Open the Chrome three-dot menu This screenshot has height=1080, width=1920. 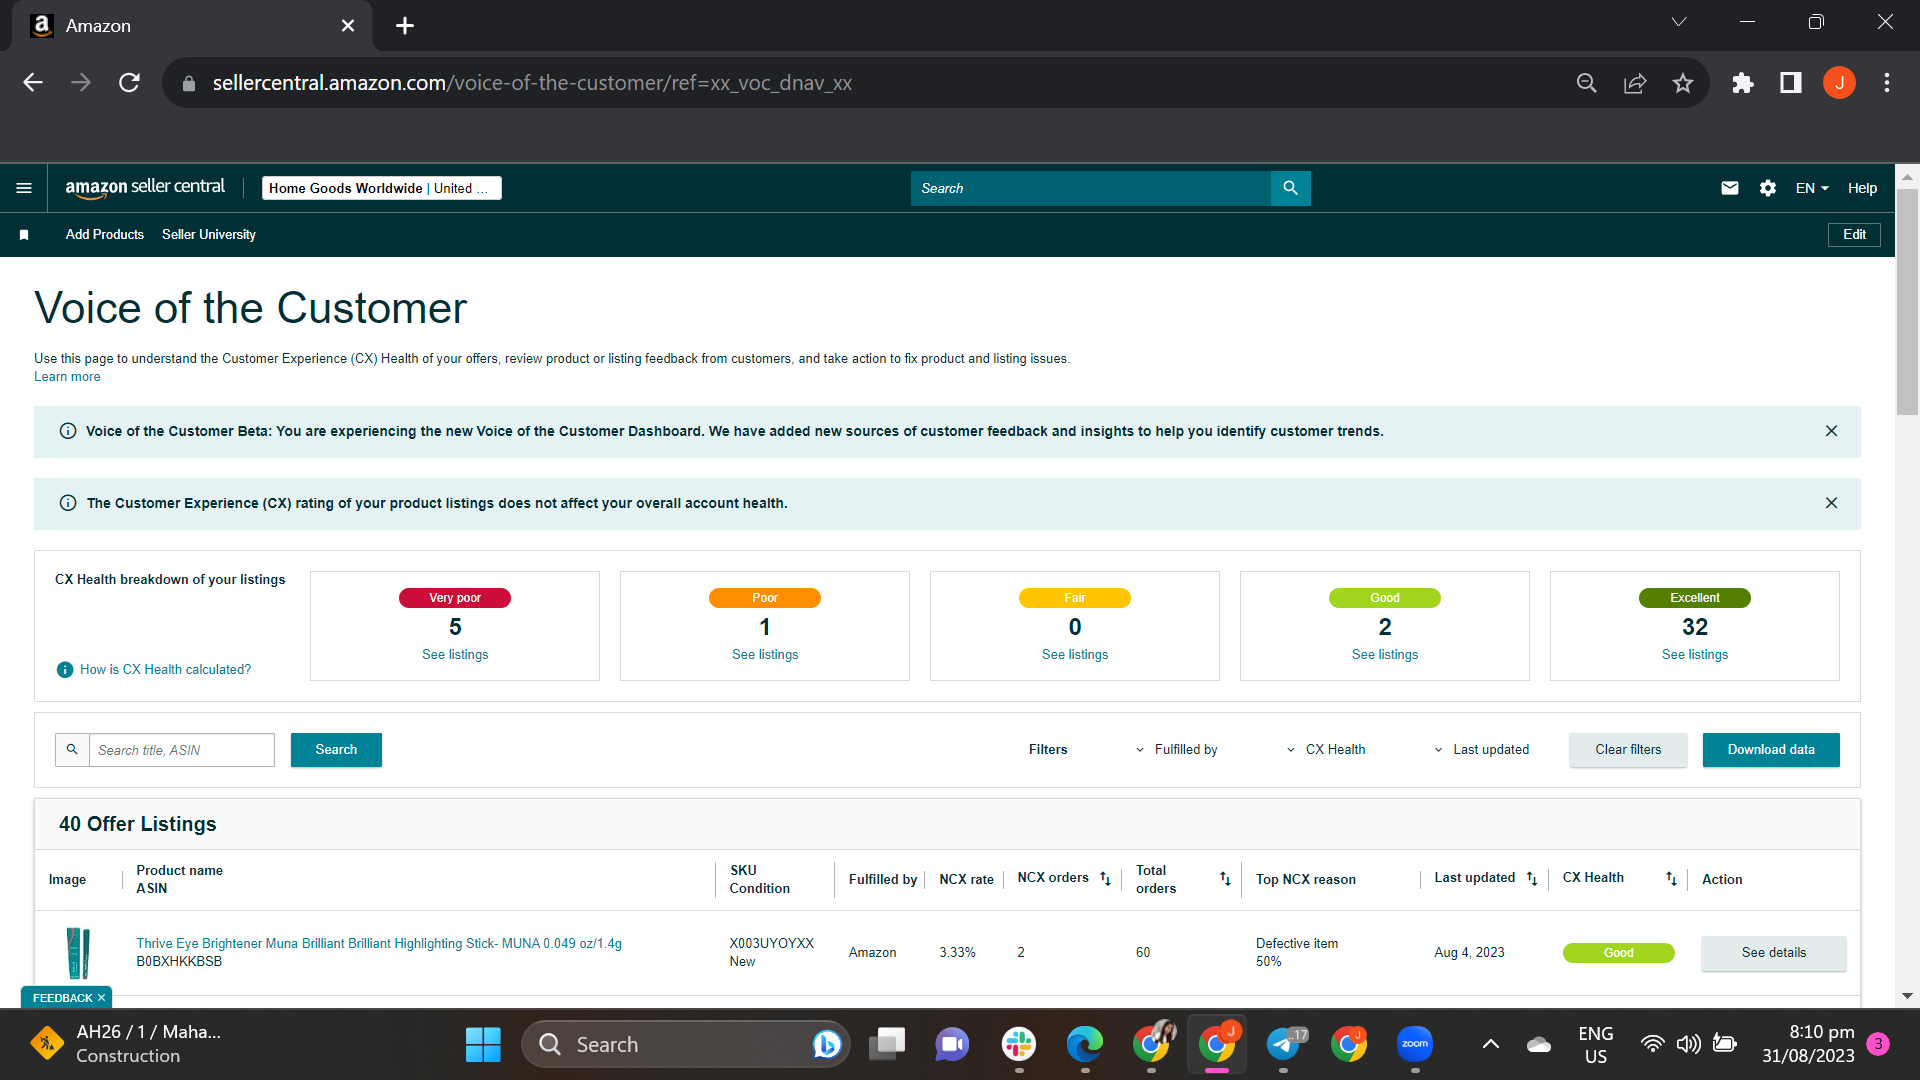[1887, 83]
